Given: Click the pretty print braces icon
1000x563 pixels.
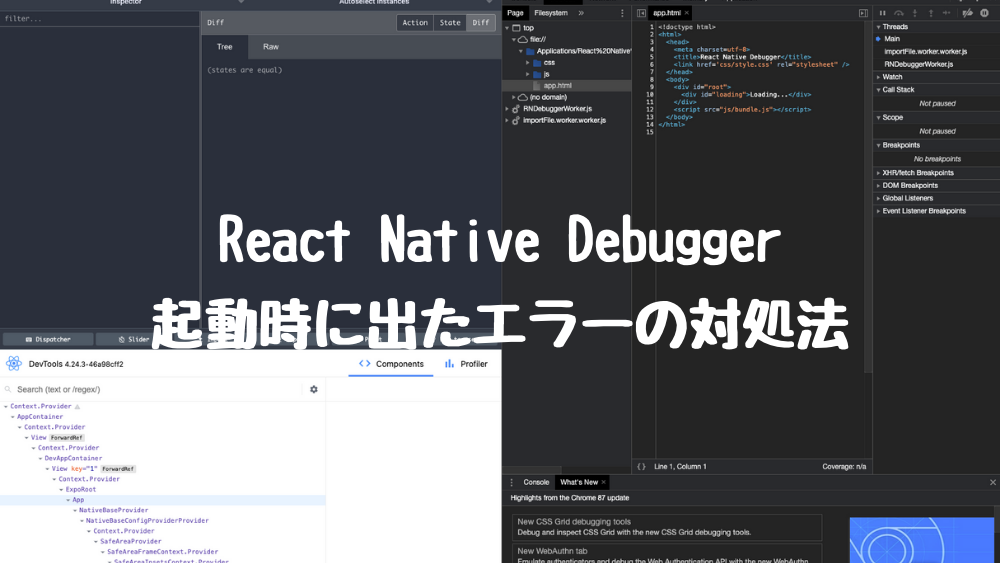Looking at the screenshot, I should [642, 467].
